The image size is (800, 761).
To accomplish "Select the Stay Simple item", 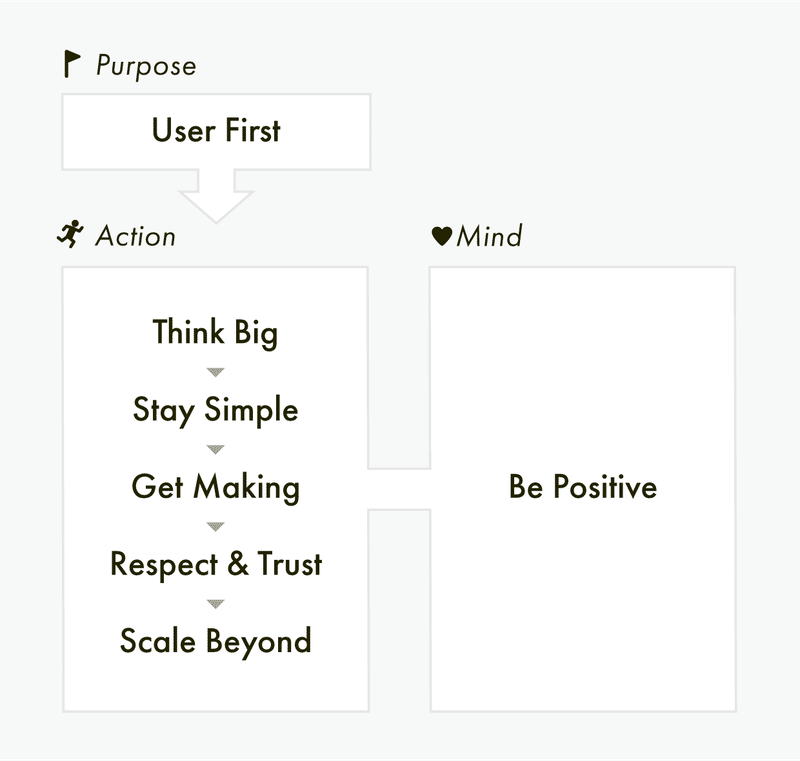I will coord(215,410).
